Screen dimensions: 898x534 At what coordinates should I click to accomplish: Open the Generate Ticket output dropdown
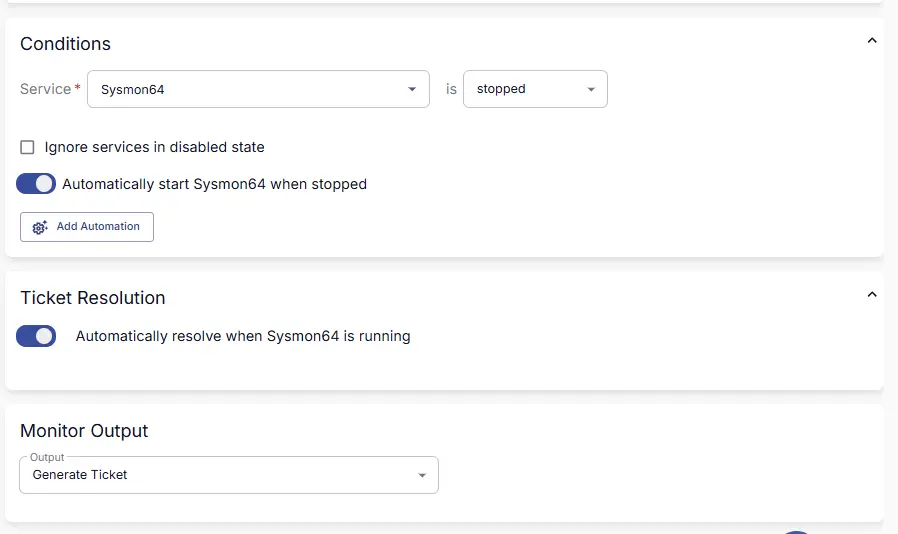point(220,475)
